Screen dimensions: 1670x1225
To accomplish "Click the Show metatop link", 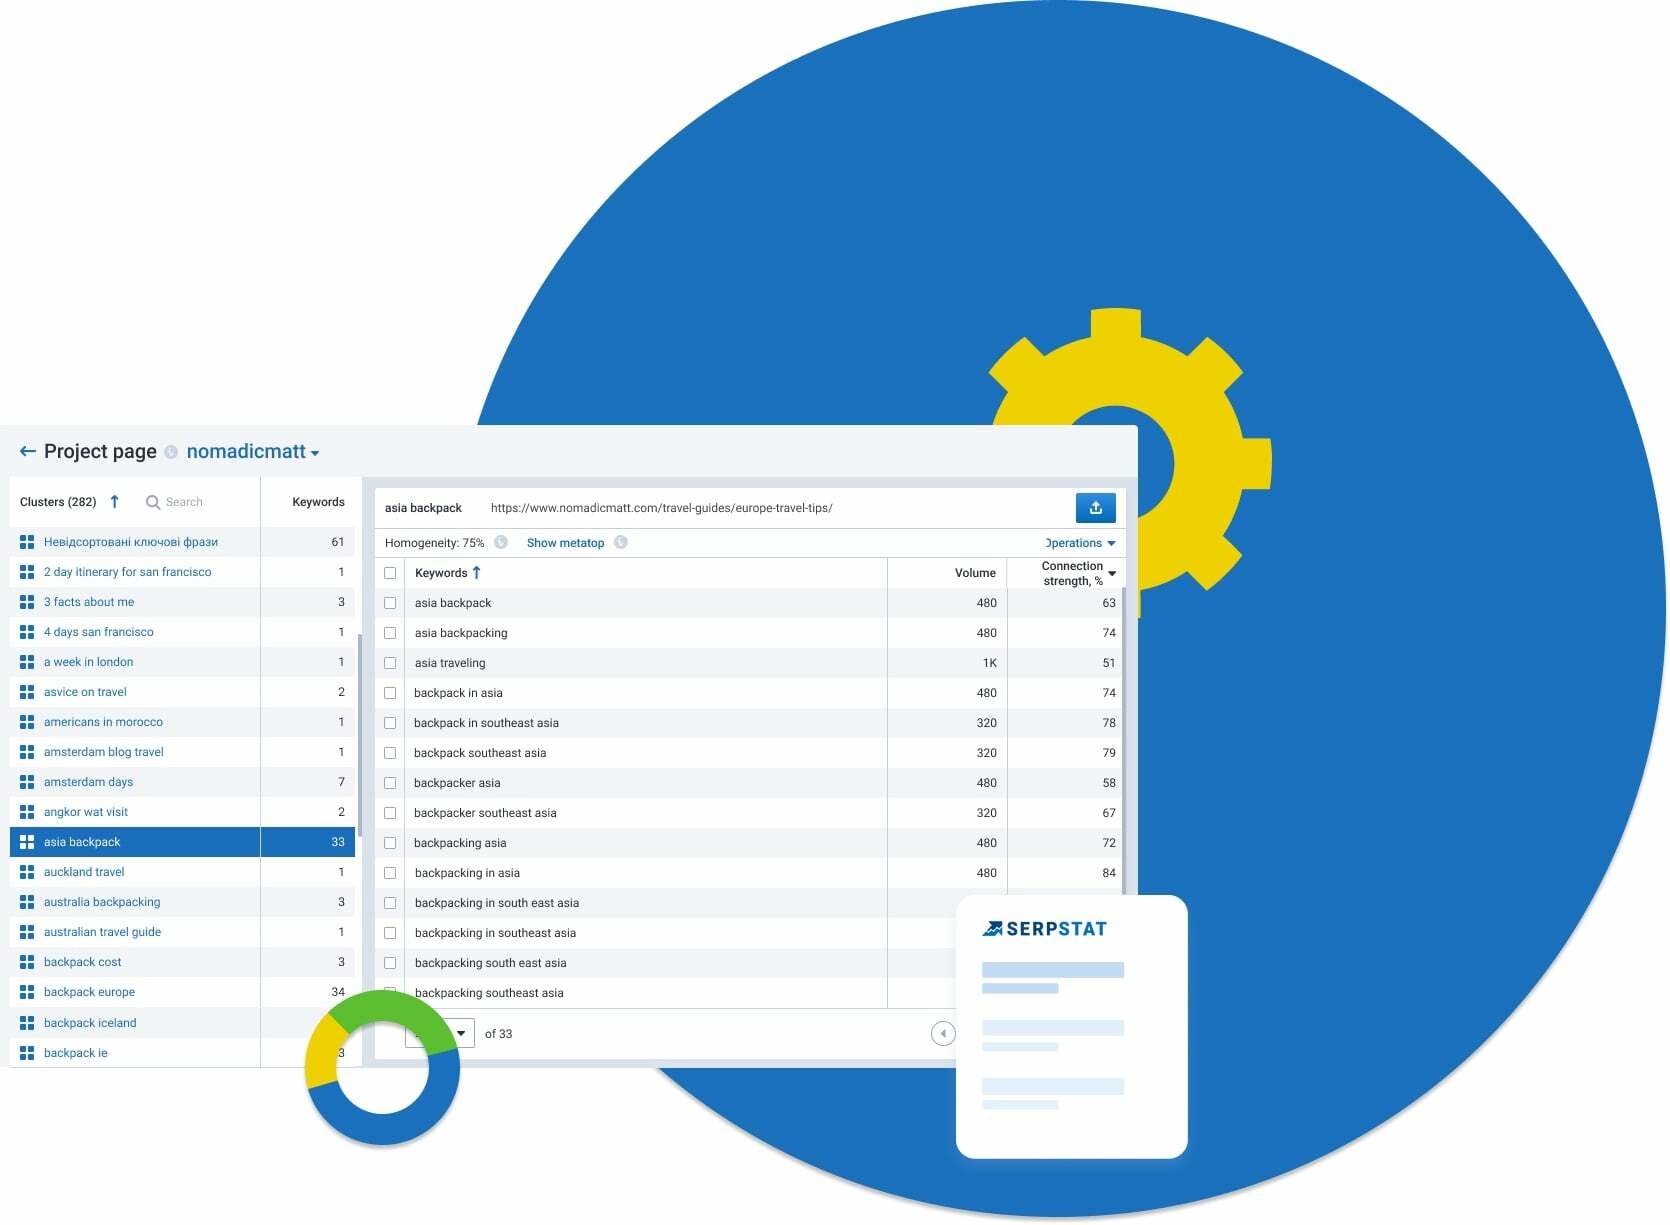I will coord(565,543).
